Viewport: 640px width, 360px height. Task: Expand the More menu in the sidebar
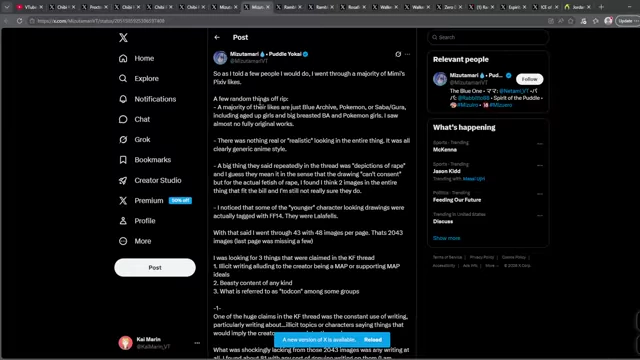135,241
